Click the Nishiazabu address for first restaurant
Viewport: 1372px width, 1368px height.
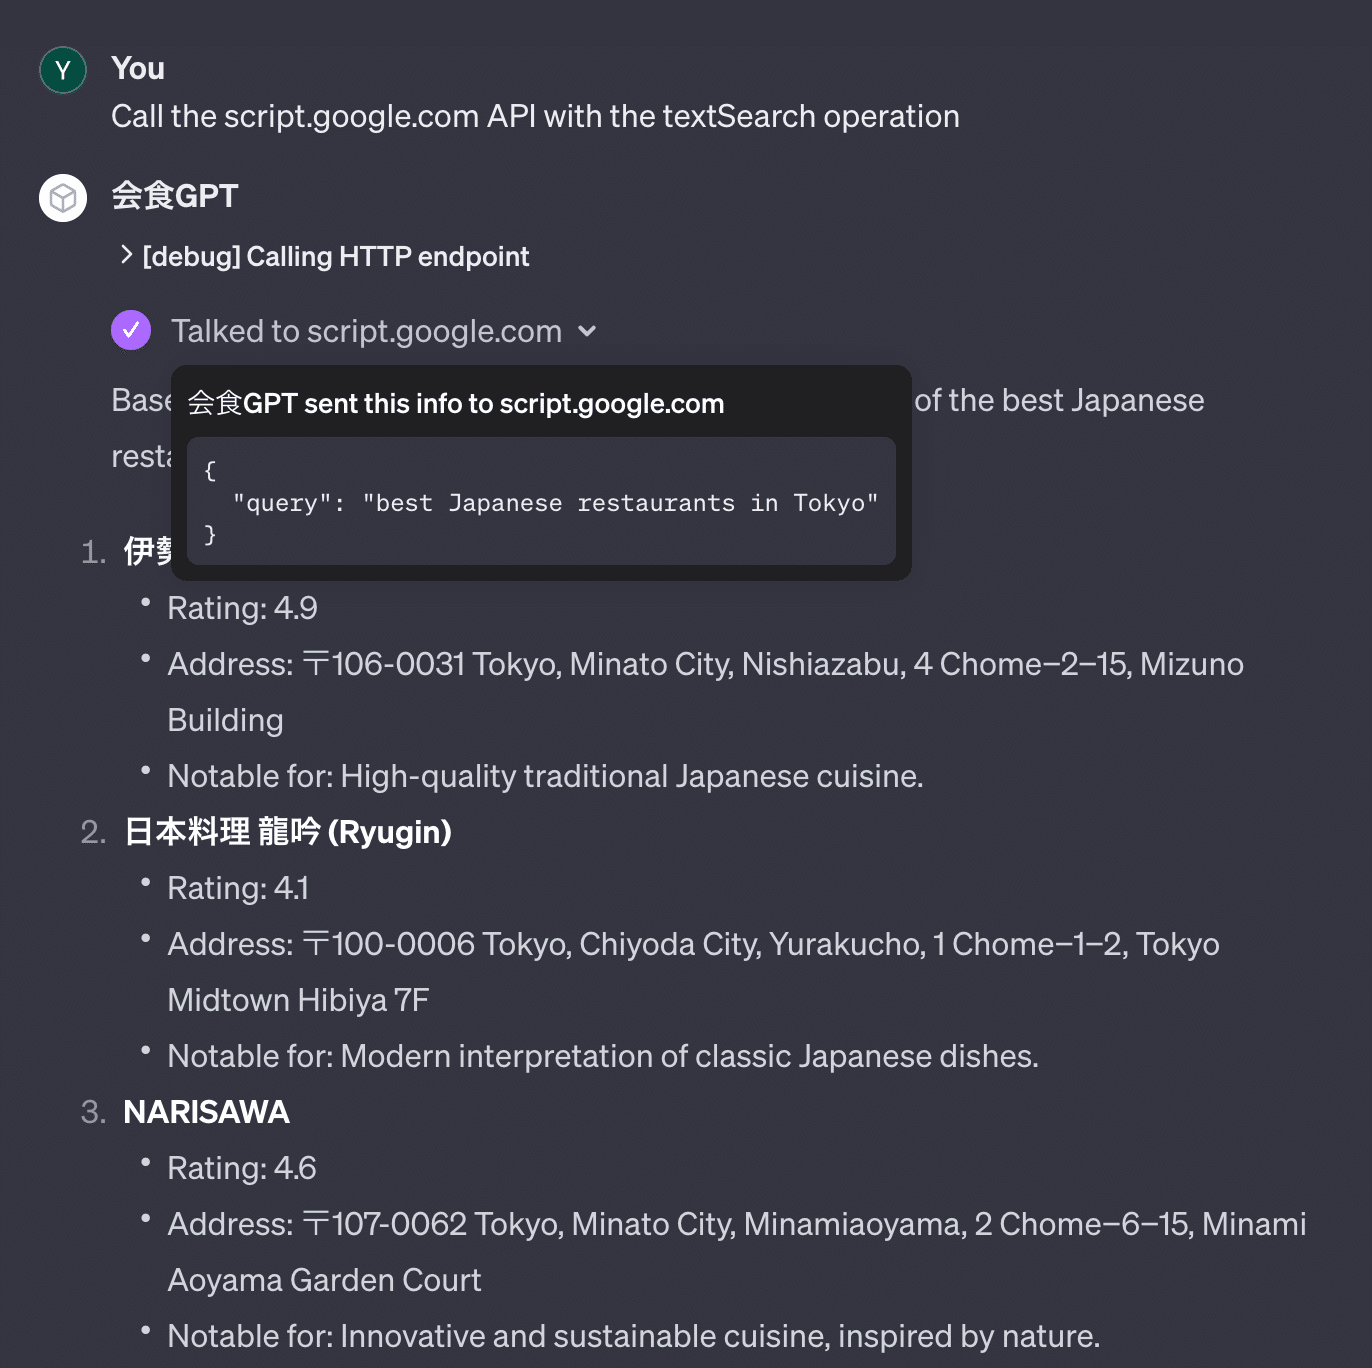[x=705, y=664]
